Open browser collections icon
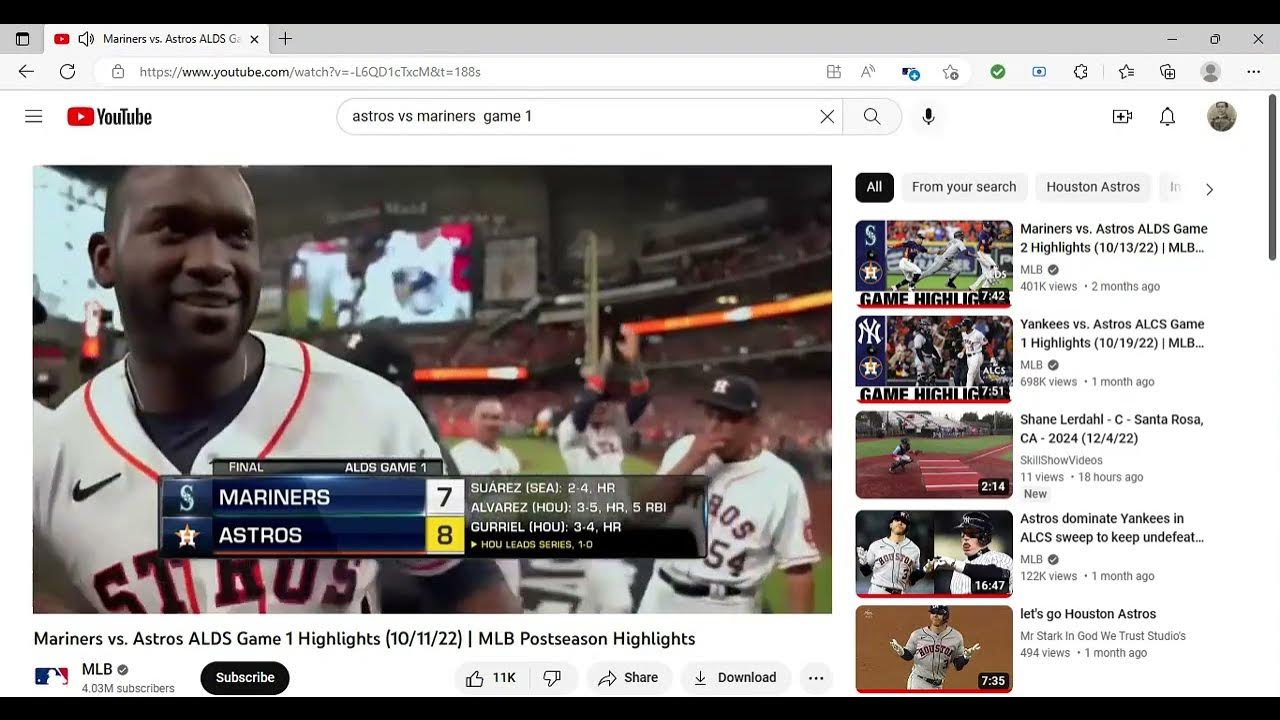Viewport: 1280px width, 720px height. pos(1167,72)
